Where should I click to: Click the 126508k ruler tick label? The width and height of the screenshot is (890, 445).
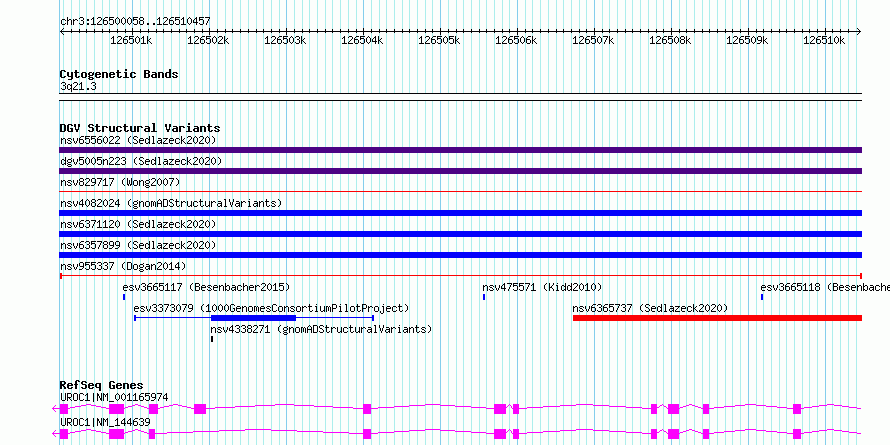tap(670, 40)
